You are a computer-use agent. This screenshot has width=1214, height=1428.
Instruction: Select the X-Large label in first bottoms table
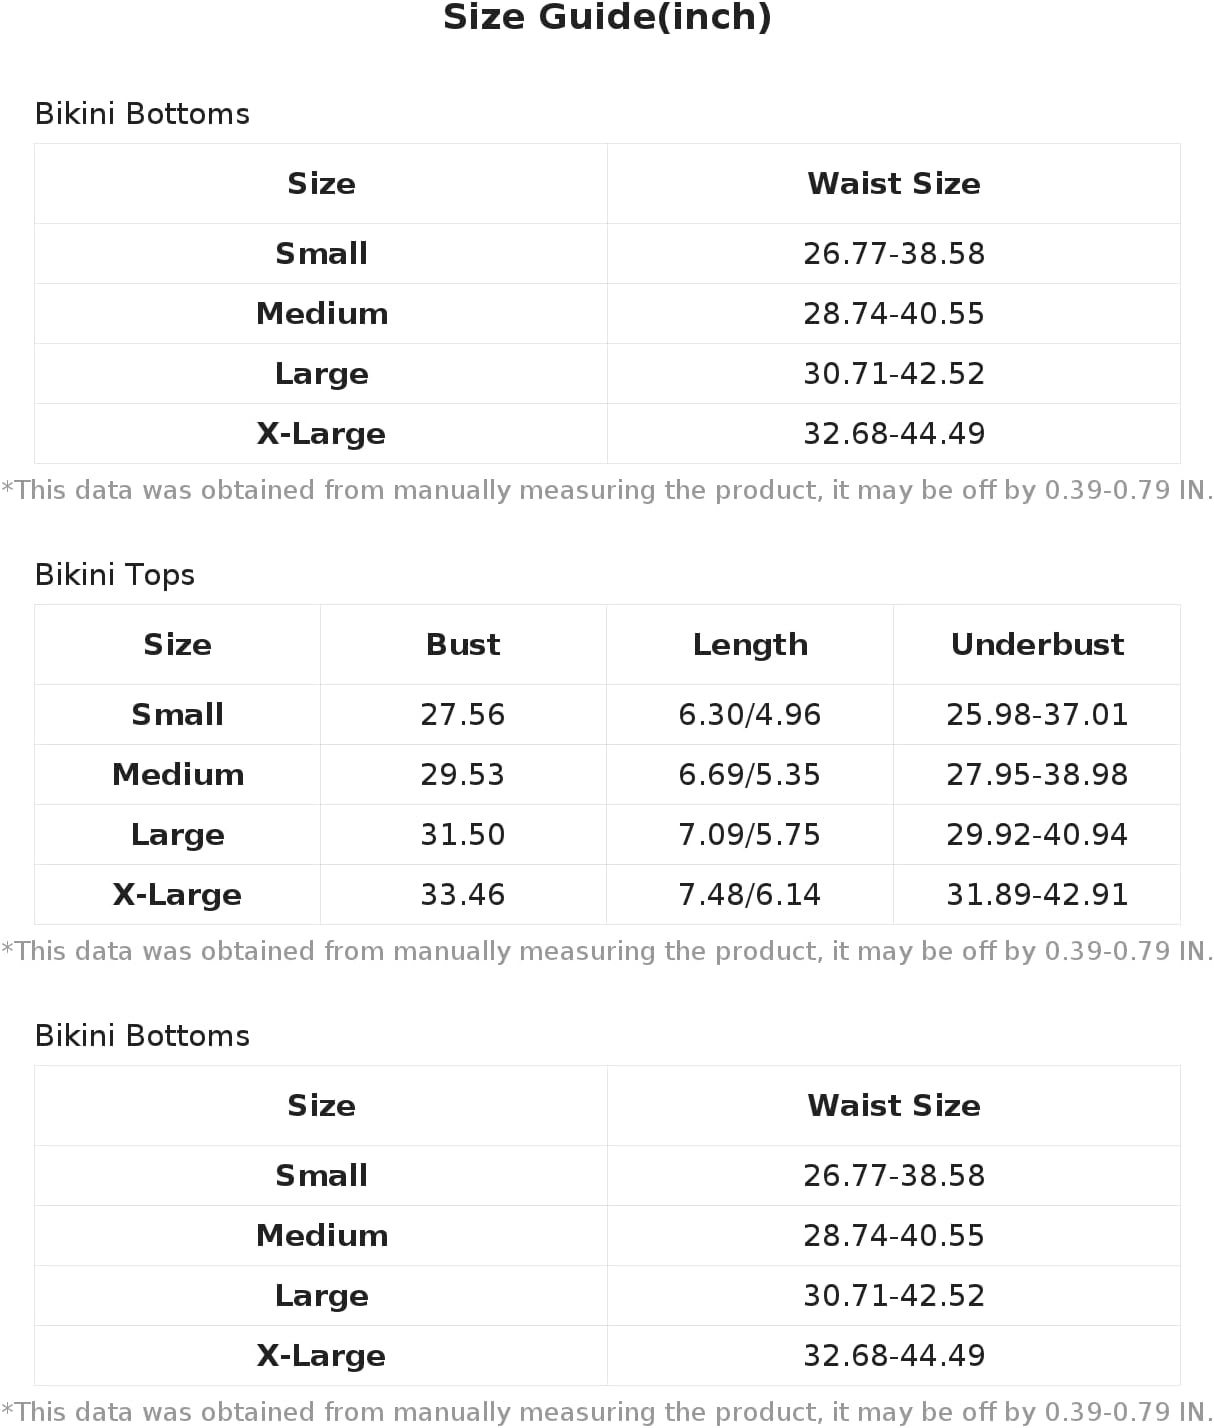coord(321,434)
